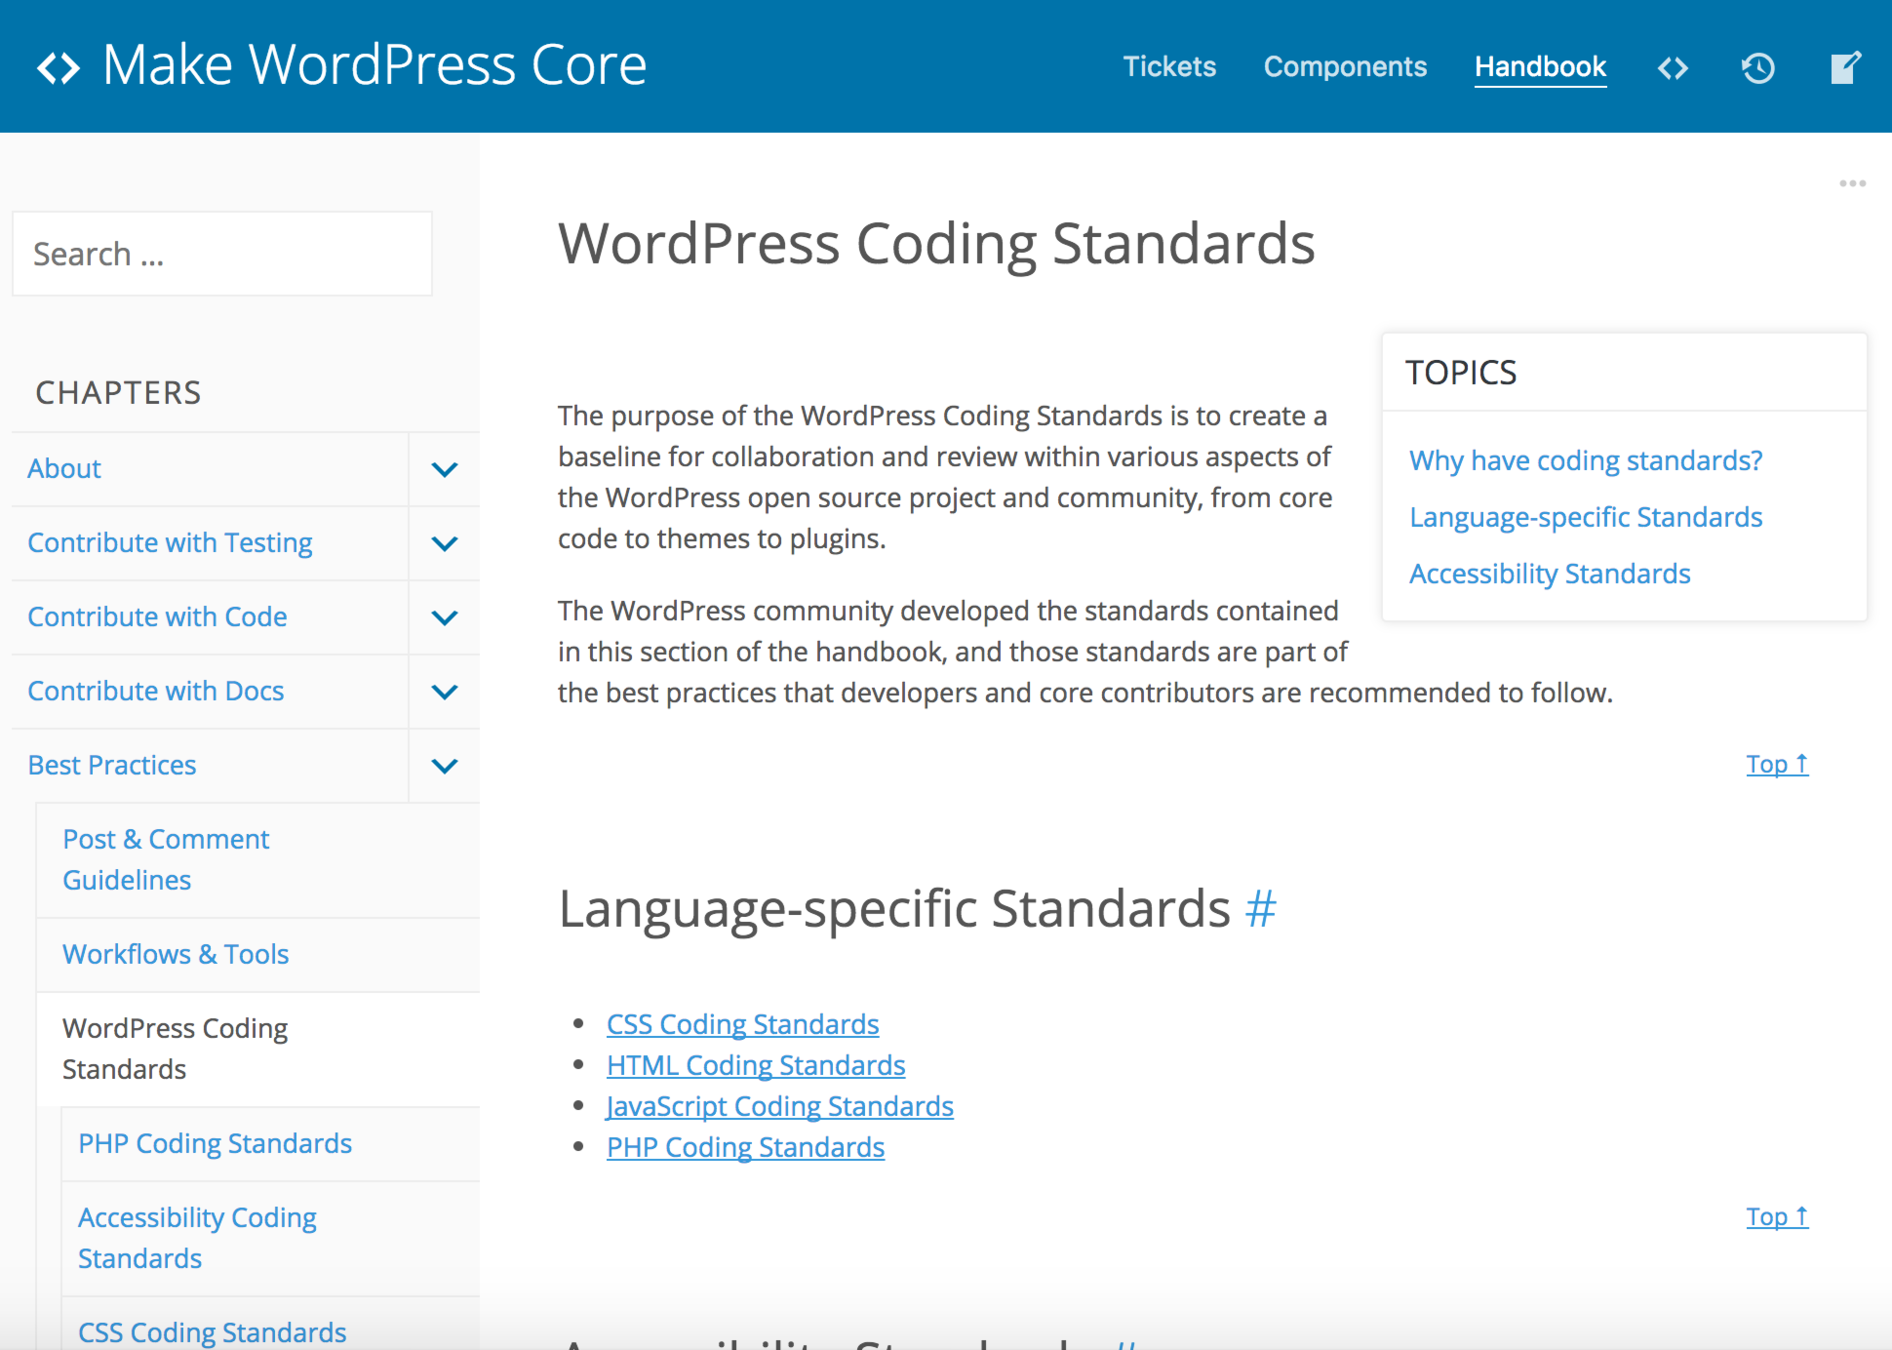Open Contribute with Testing chapter
Image resolution: width=1892 pixels, height=1350 pixels.
pos(170,543)
